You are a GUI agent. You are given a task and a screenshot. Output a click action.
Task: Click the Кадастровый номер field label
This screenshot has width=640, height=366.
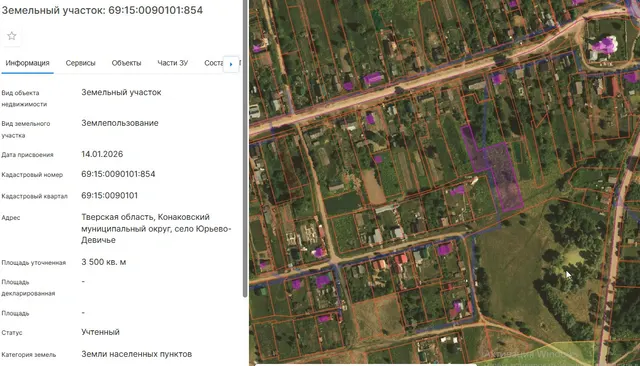click(x=32, y=175)
